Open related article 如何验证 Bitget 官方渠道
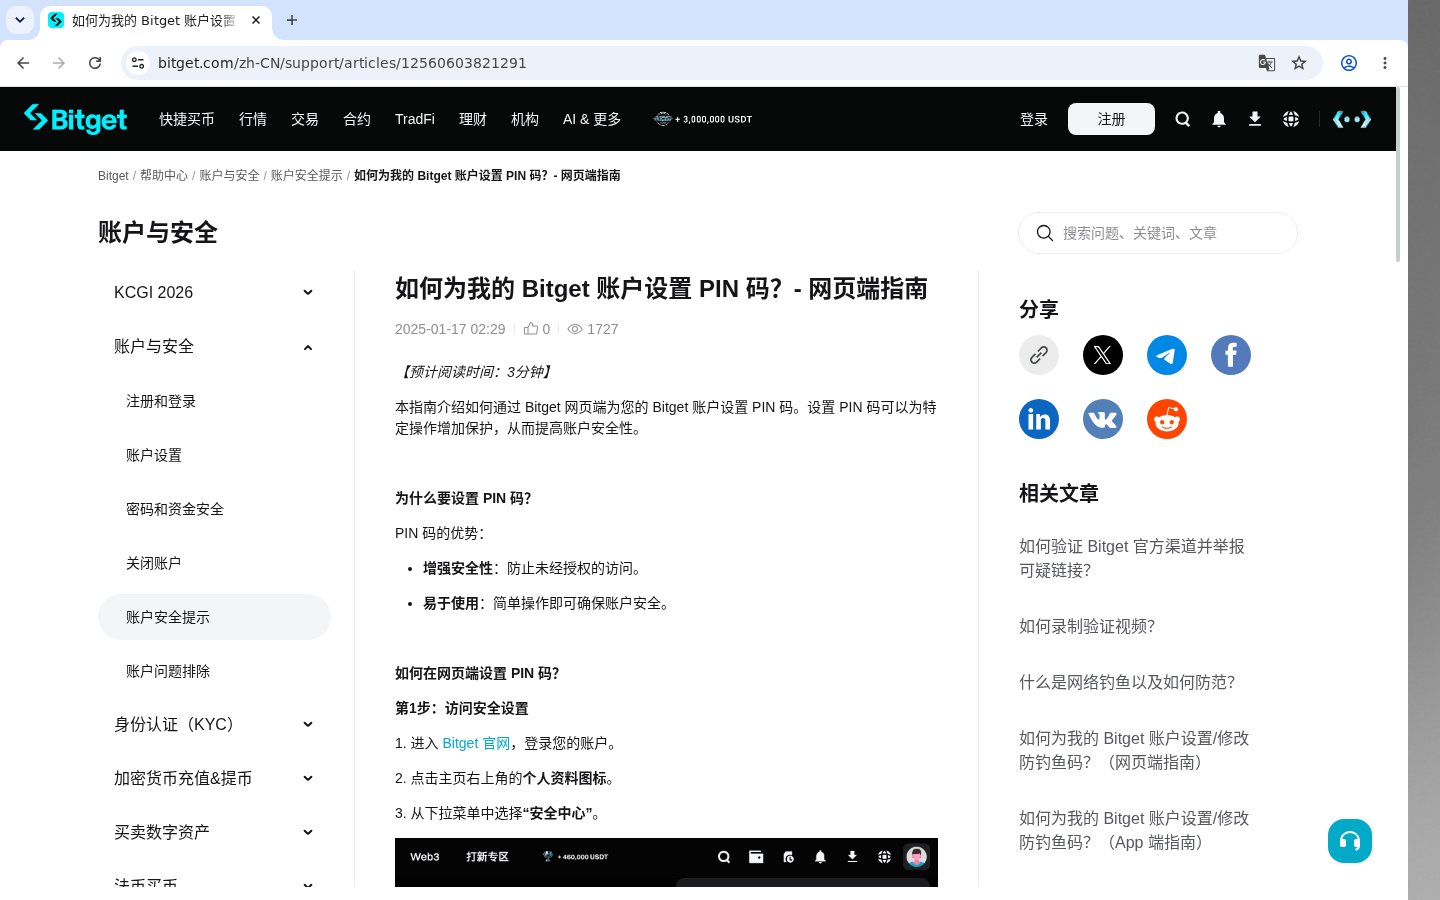The height and width of the screenshot is (900, 1440). point(1132,558)
